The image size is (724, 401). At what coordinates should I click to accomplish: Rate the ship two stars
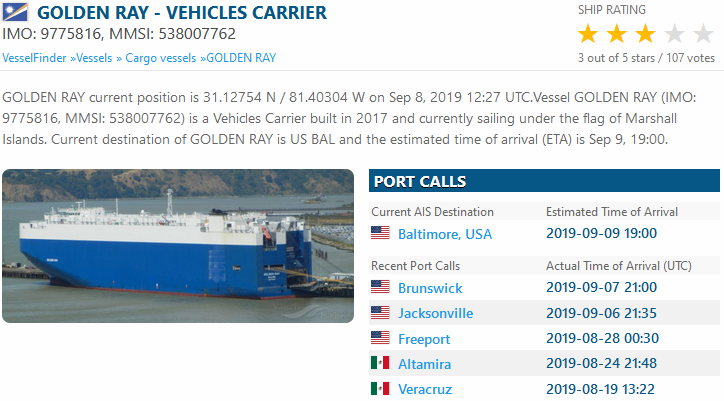[x=616, y=34]
